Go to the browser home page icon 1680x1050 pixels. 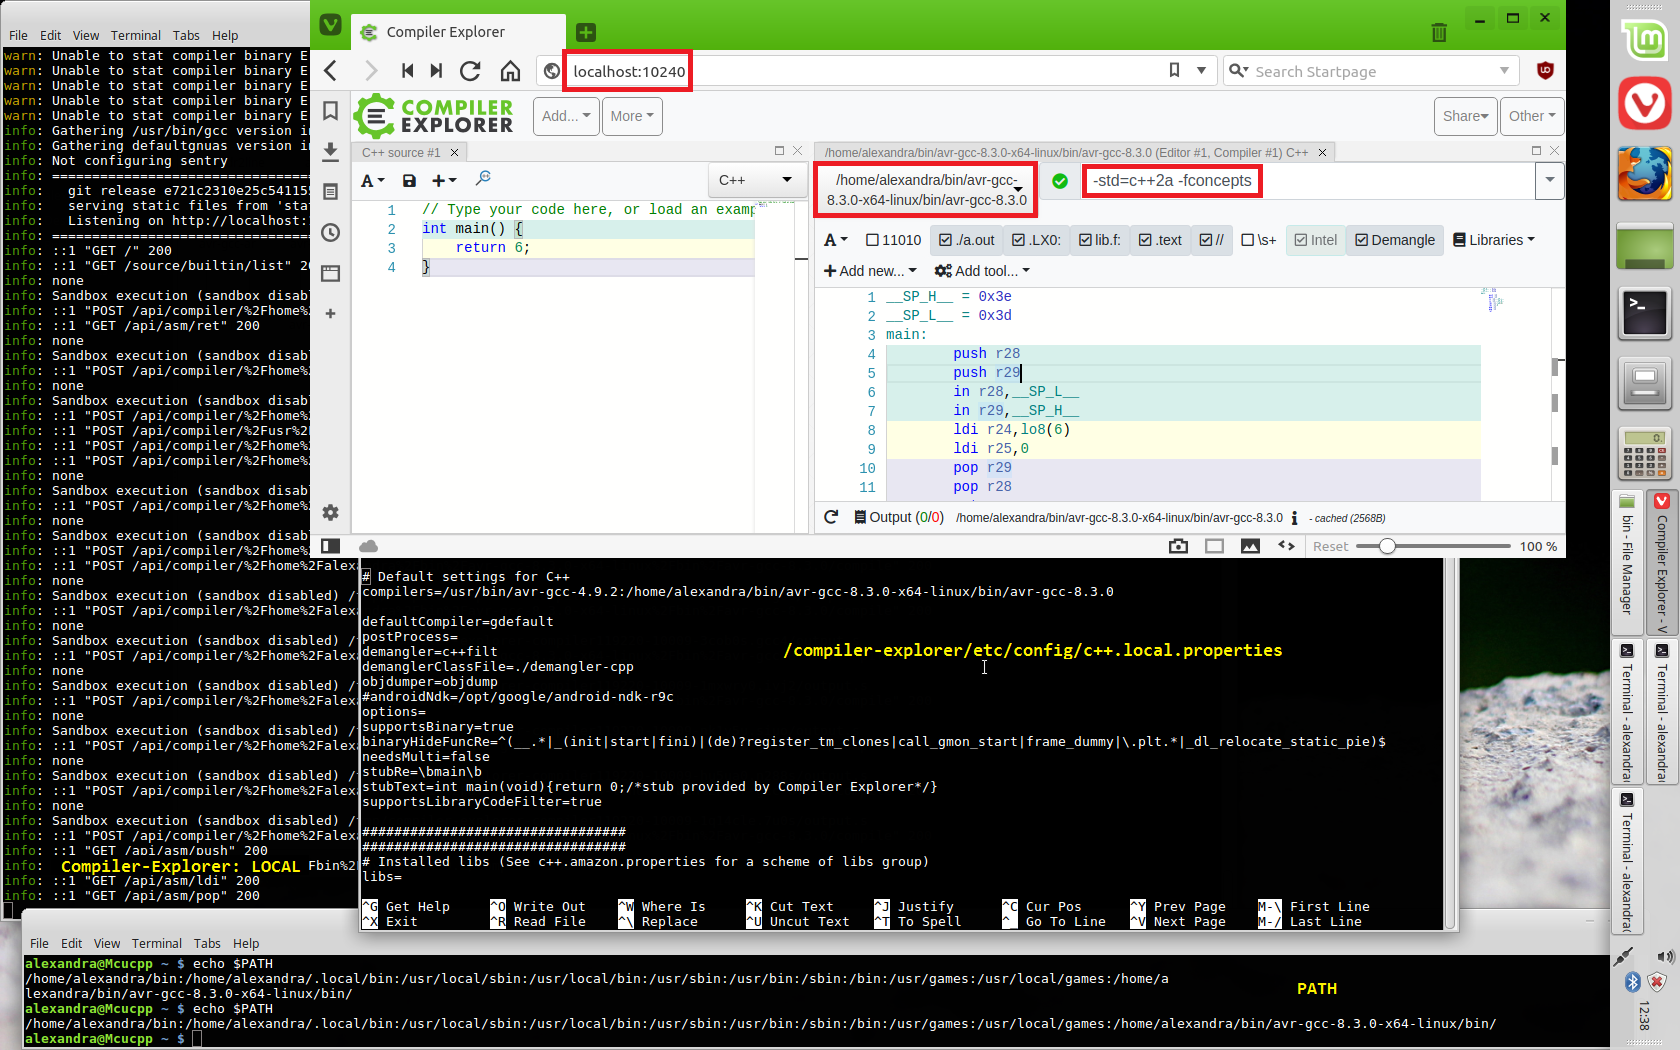(510, 71)
